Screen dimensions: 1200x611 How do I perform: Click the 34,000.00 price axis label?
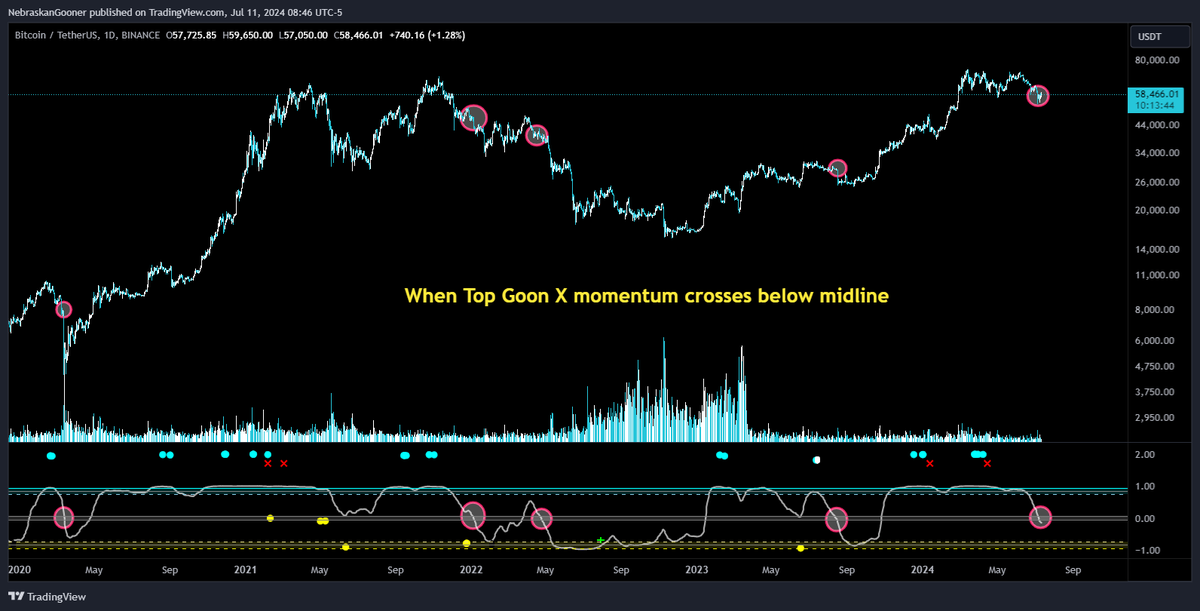tap(1159, 153)
